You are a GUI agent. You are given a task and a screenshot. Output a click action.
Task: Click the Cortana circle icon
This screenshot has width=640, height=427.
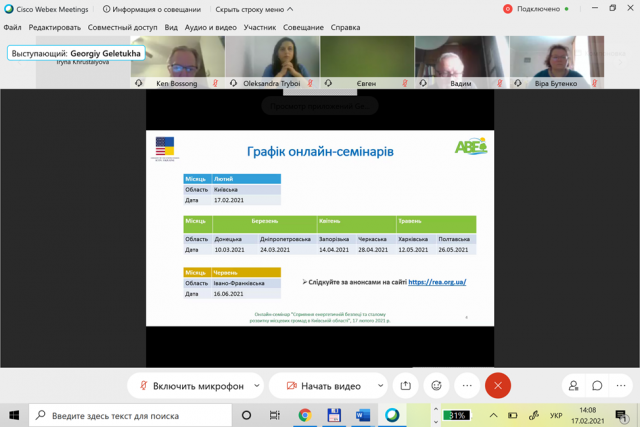point(246,415)
